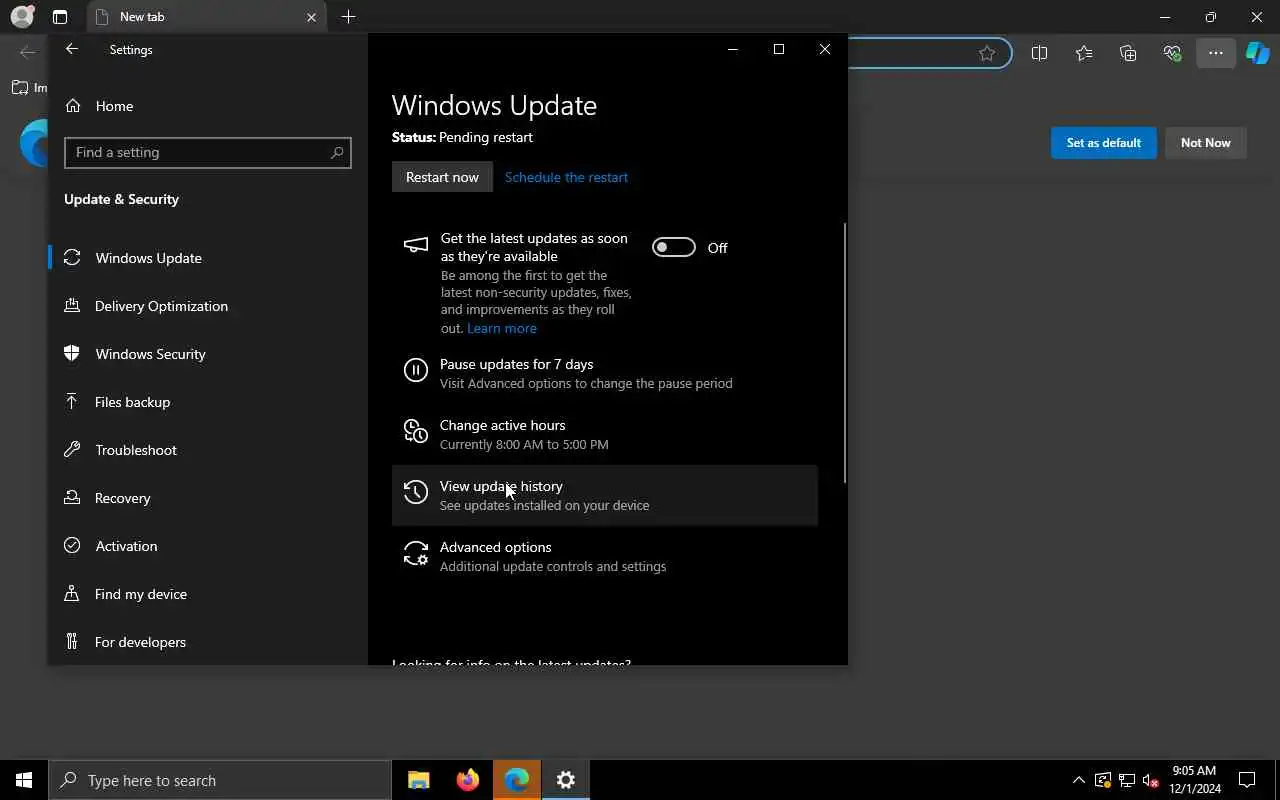Open Recovery section
This screenshot has width=1280, height=800.
[208, 498]
